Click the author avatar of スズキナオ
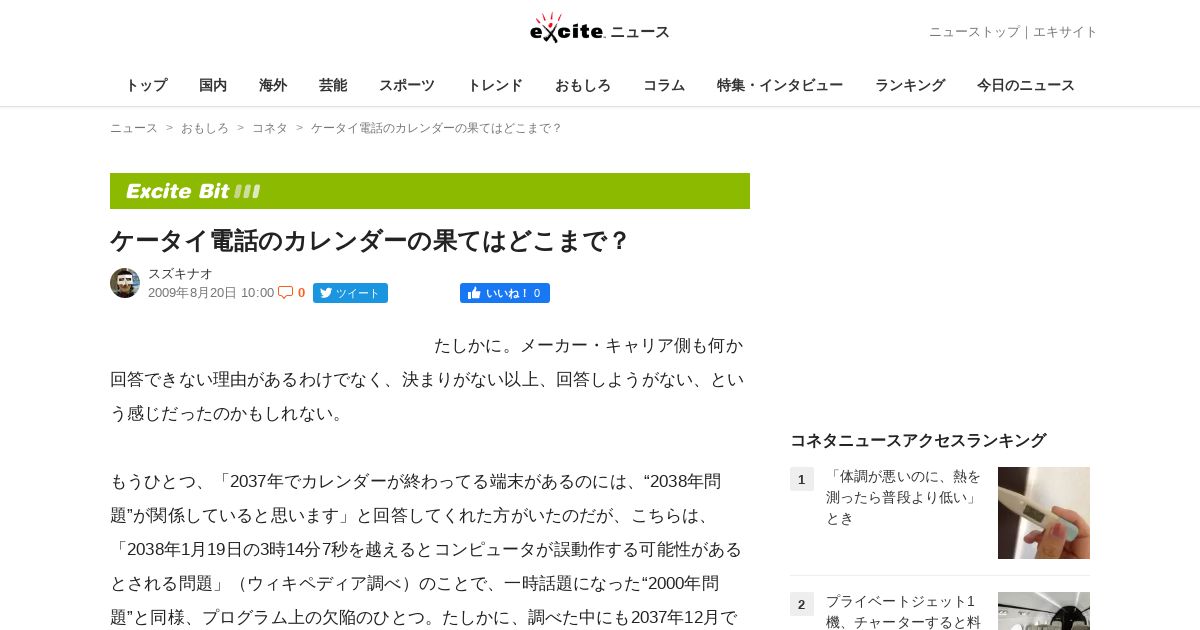 pyautogui.click(x=125, y=283)
